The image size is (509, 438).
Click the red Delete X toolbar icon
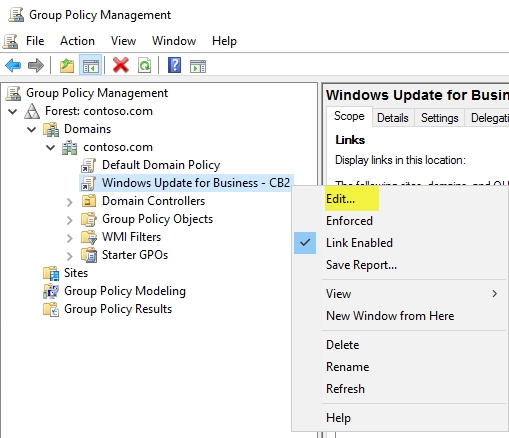pos(121,65)
